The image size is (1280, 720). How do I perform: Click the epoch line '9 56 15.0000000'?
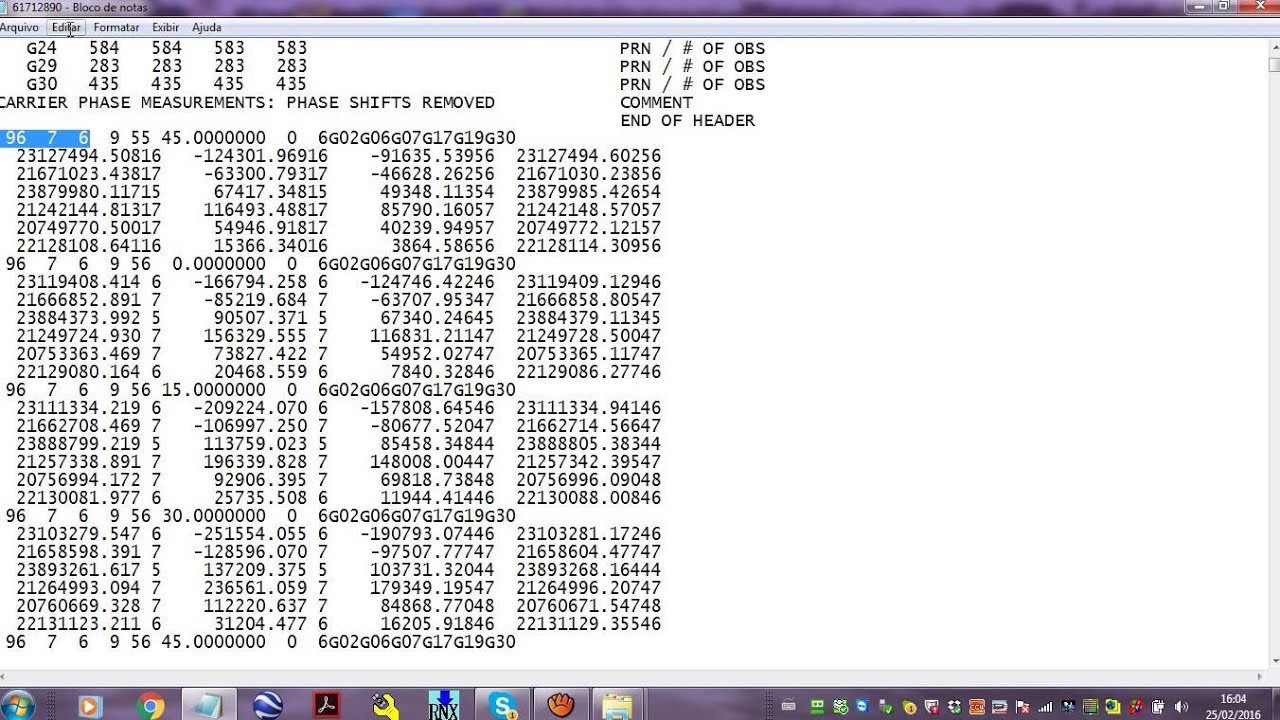pos(187,390)
